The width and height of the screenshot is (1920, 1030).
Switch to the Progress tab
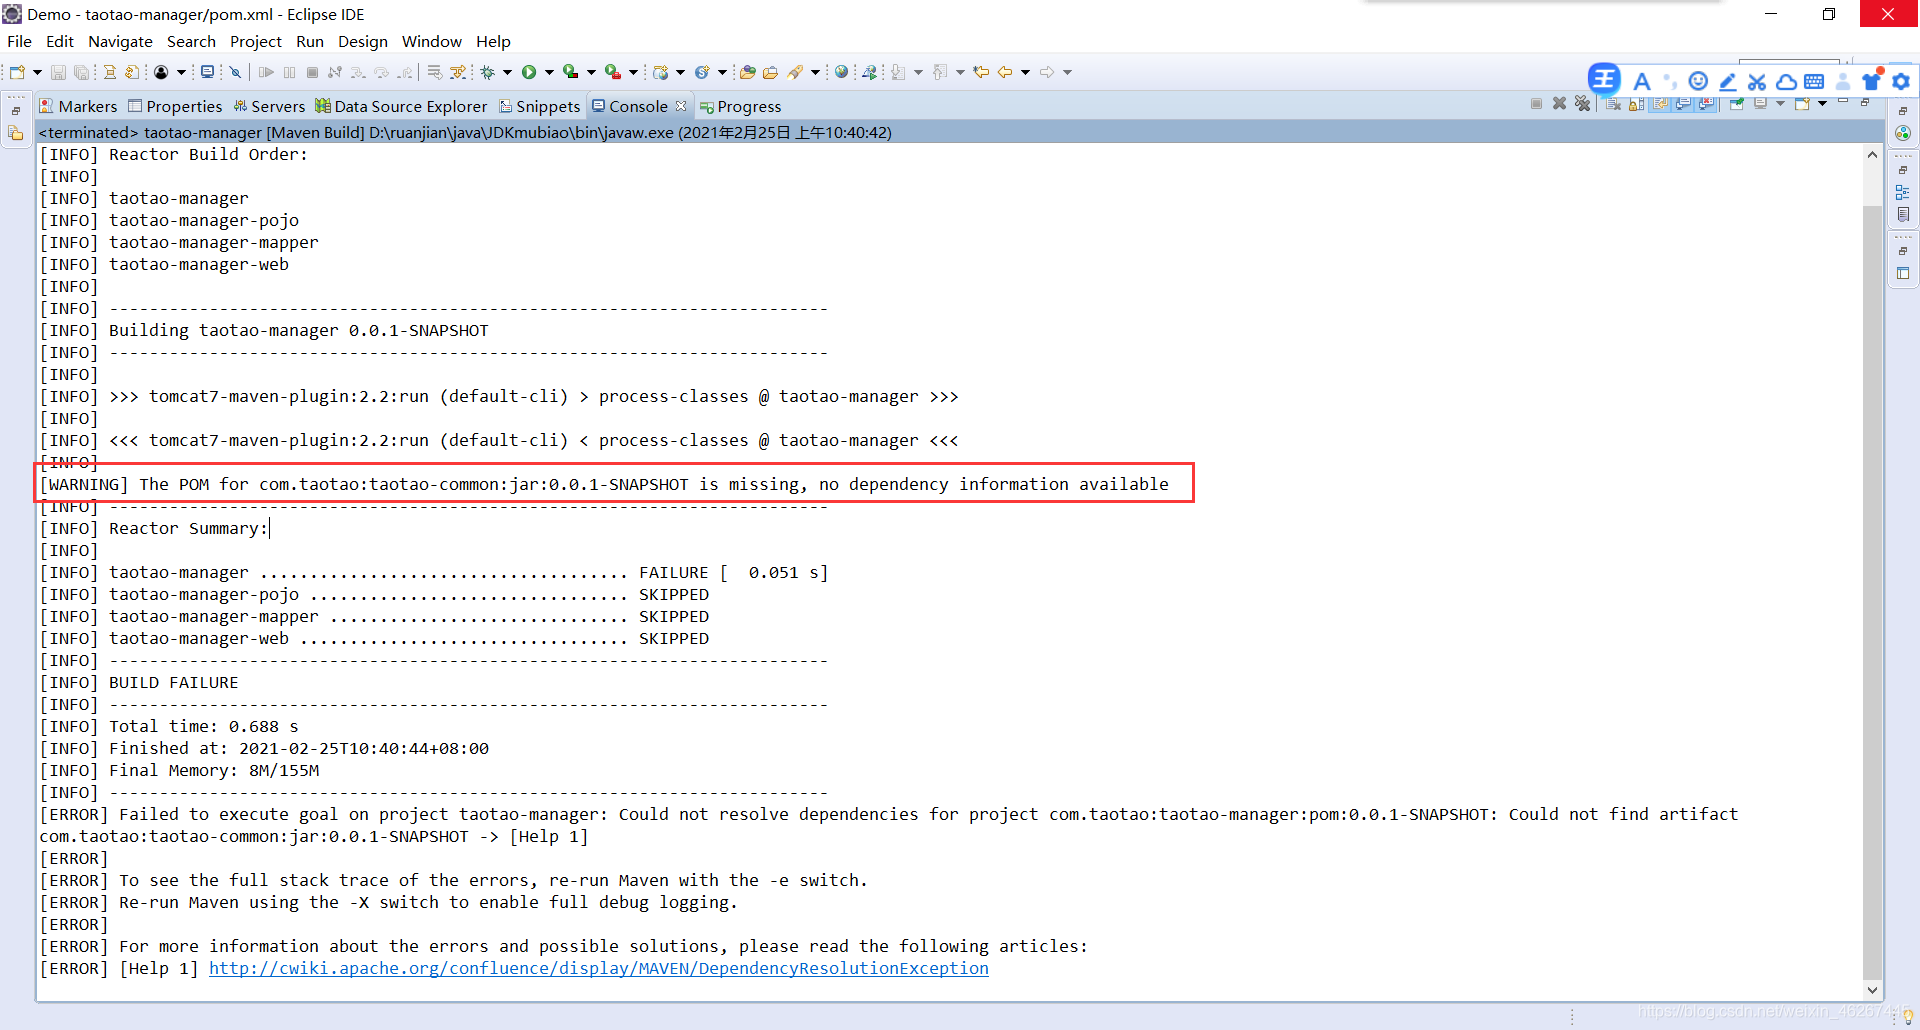[x=740, y=106]
